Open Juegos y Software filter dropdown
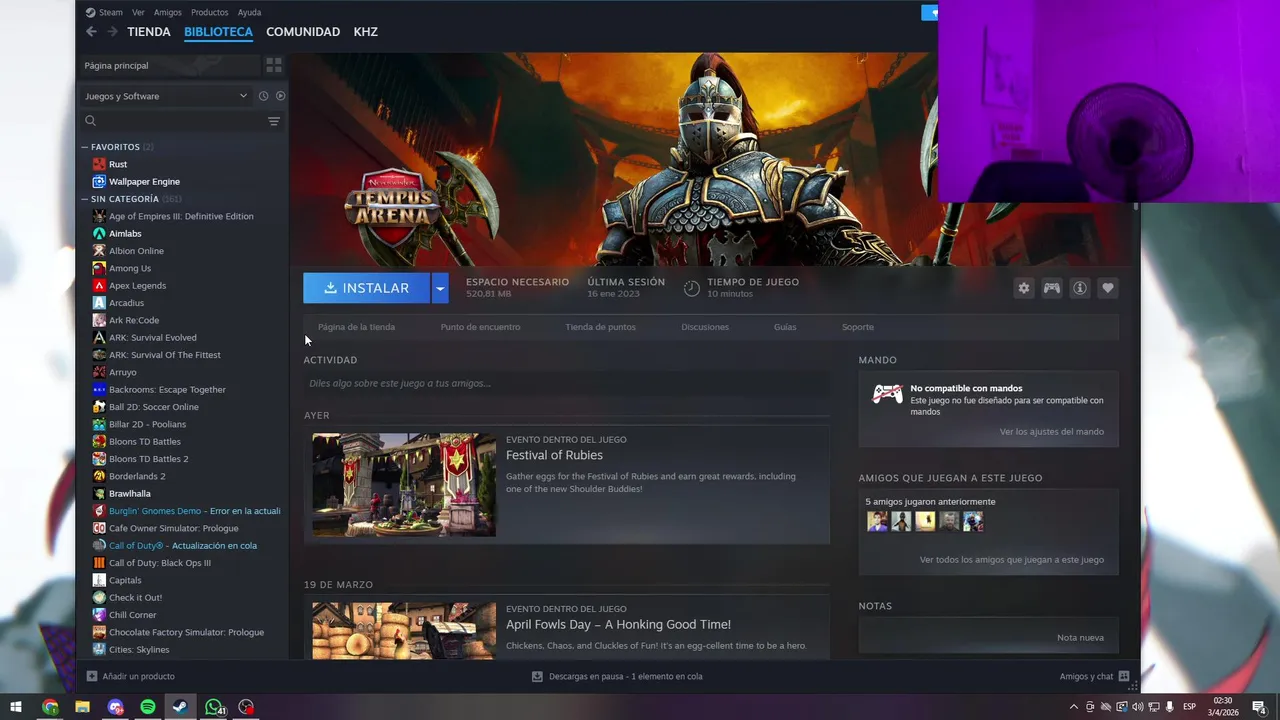The image size is (1280, 720). click(166, 96)
